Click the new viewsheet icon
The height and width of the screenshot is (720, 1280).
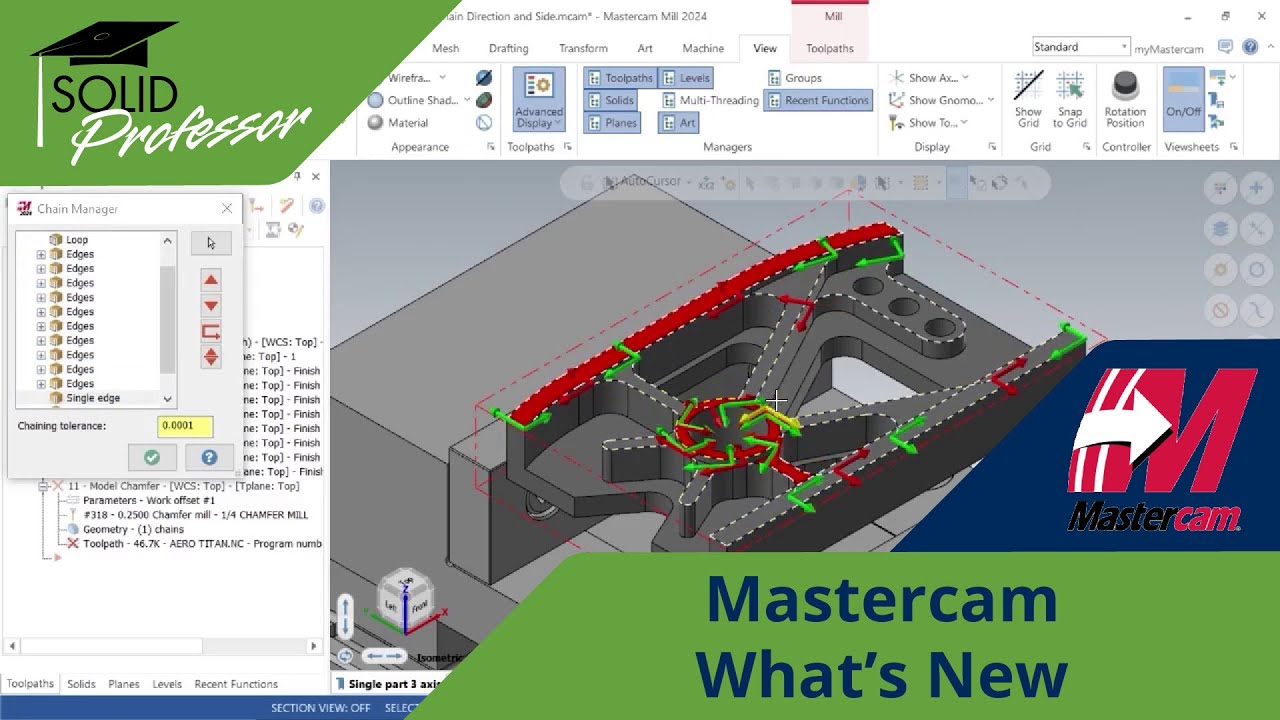(x=1217, y=78)
